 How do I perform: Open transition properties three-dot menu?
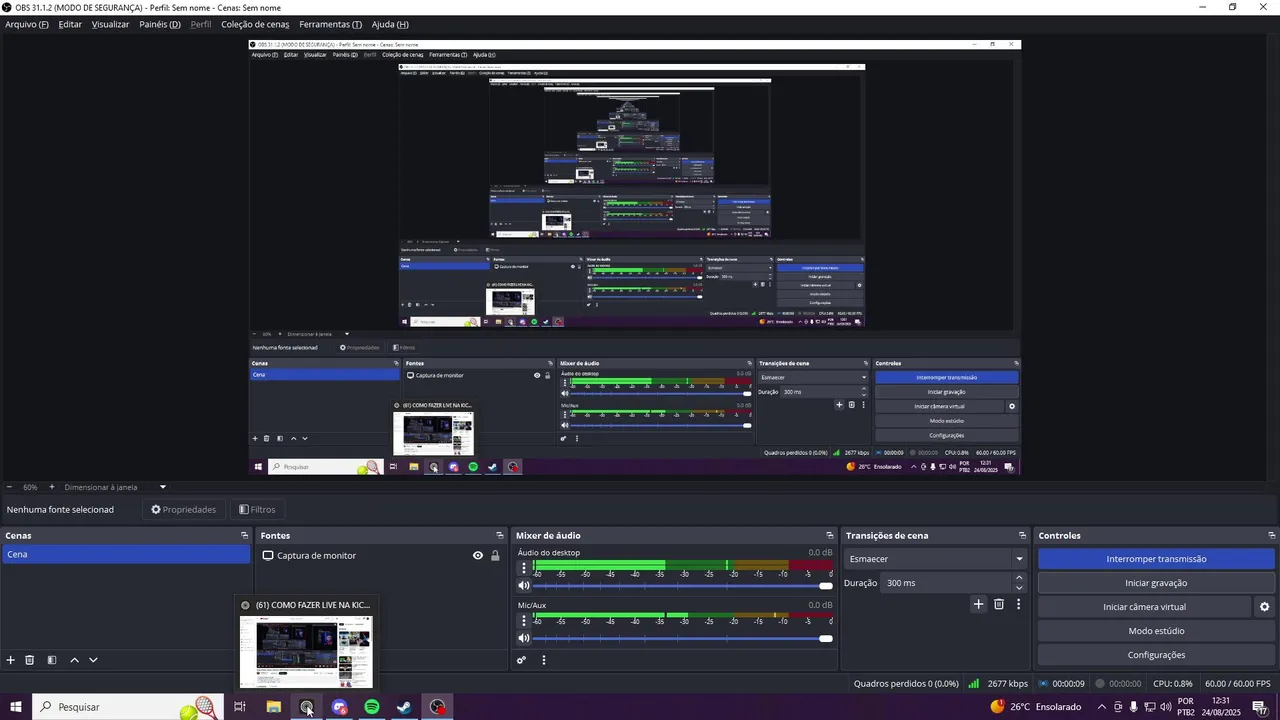pyautogui.click(x=1018, y=604)
